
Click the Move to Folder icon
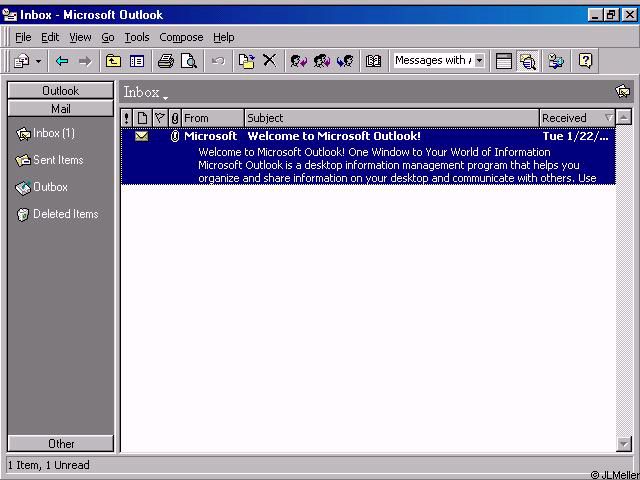(247, 61)
